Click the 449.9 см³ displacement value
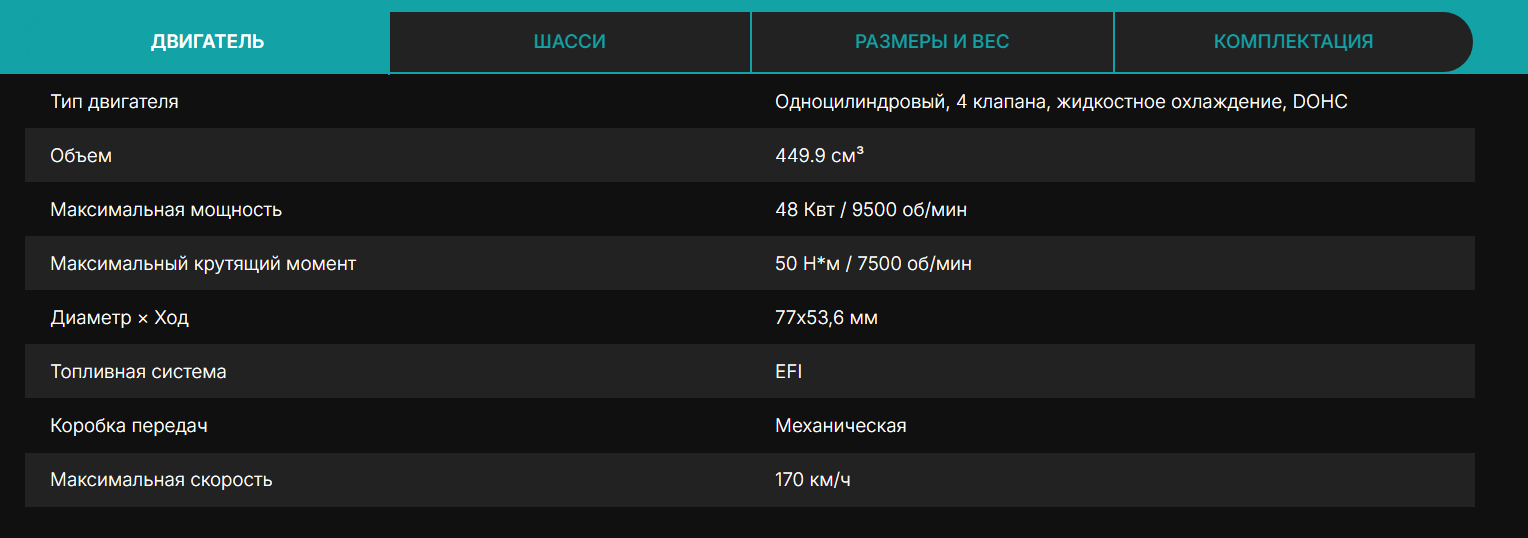The width and height of the screenshot is (1528, 538). (820, 156)
